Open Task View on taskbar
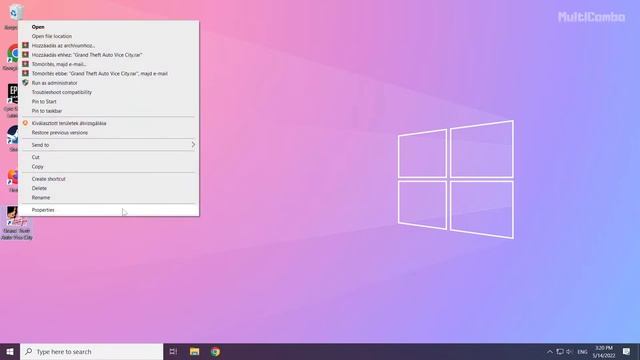 173,351
